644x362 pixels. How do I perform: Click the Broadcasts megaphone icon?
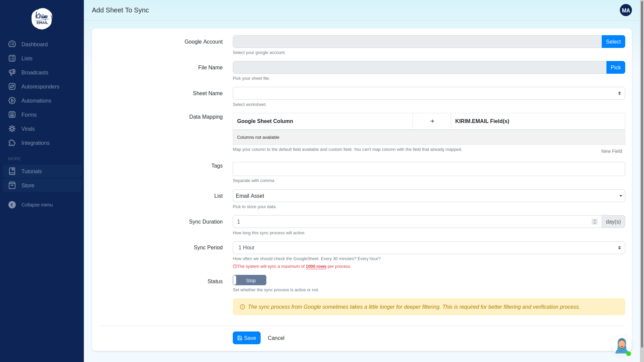12,72
